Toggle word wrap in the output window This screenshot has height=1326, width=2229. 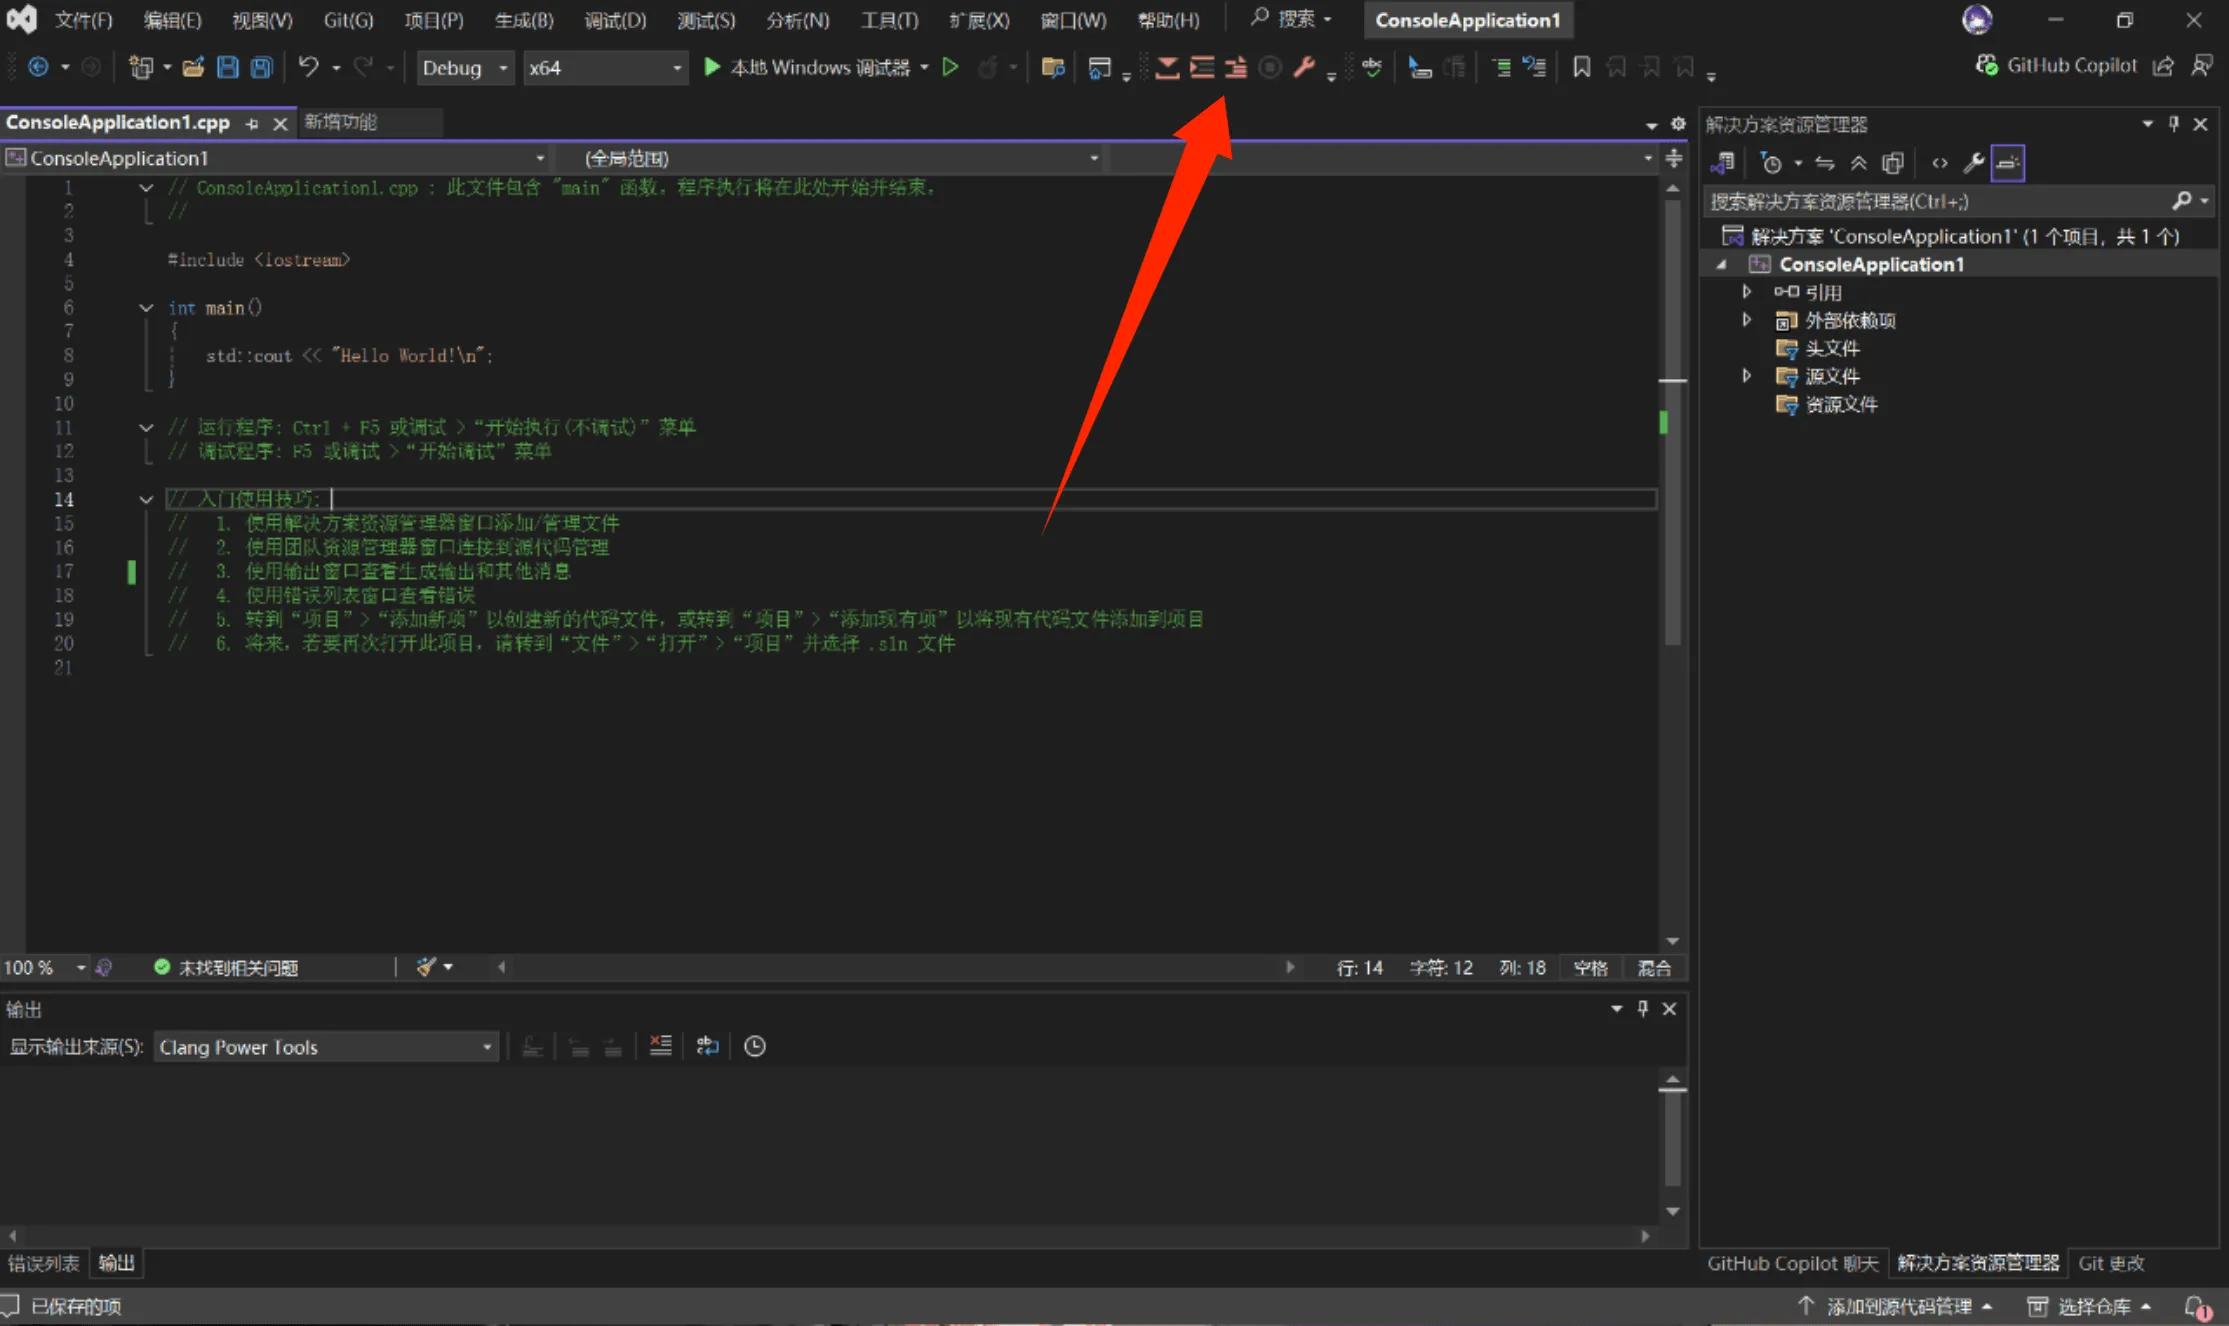click(707, 1046)
